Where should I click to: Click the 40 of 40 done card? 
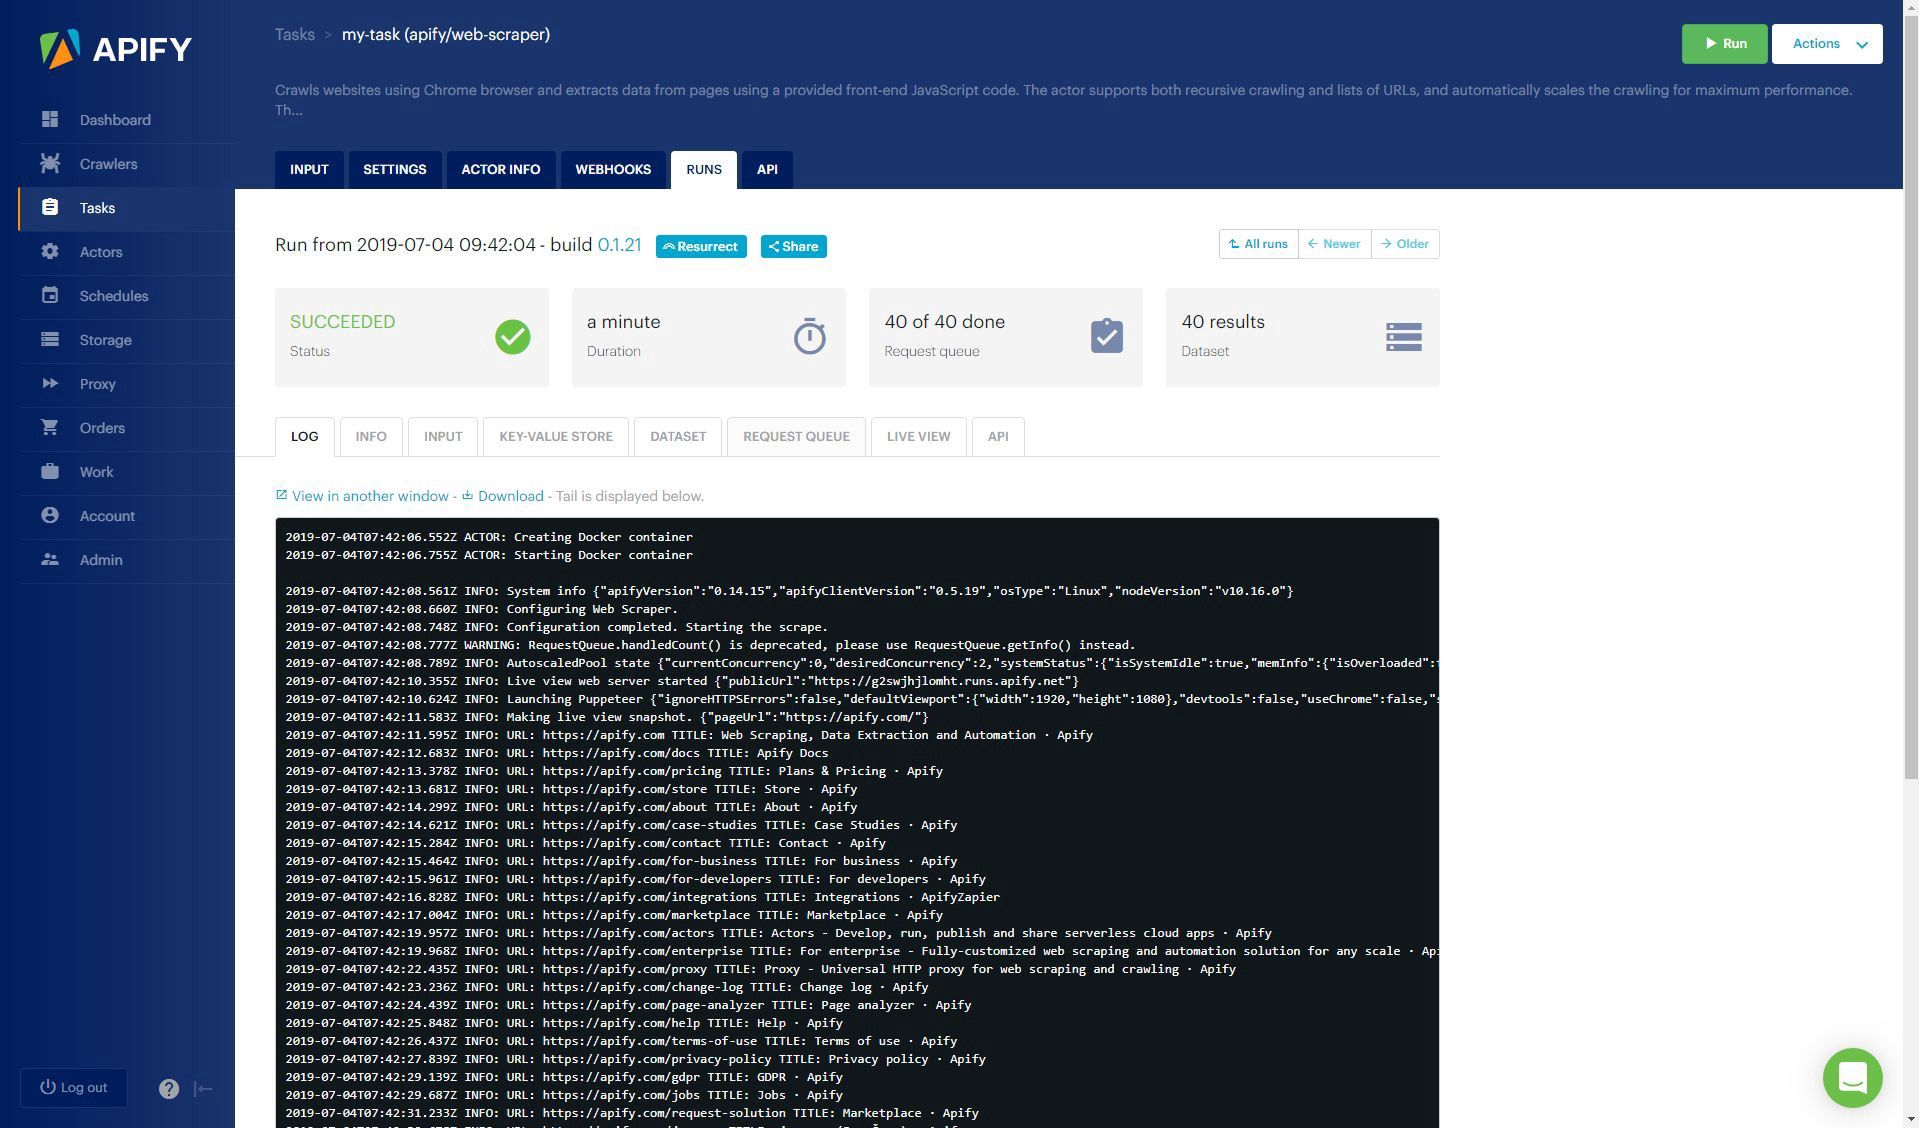1005,337
